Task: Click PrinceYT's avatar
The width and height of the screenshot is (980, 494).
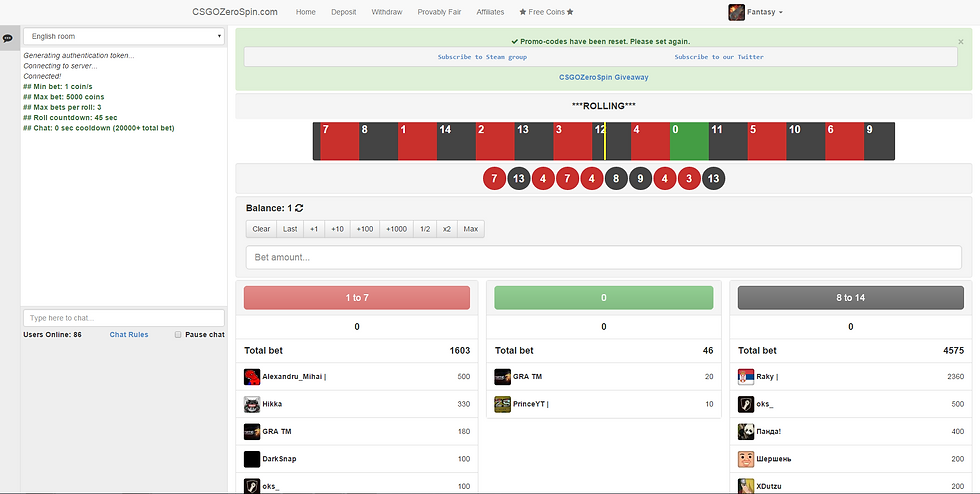Action: point(502,405)
